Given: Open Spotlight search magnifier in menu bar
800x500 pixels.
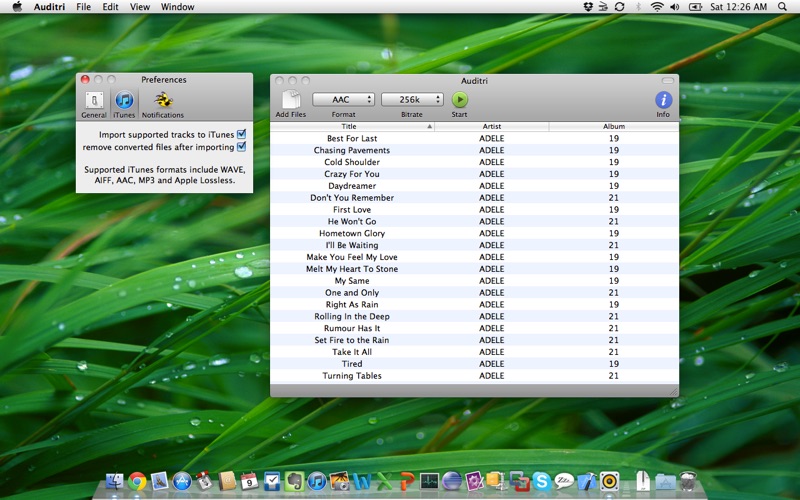Looking at the screenshot, I should [x=782, y=7].
